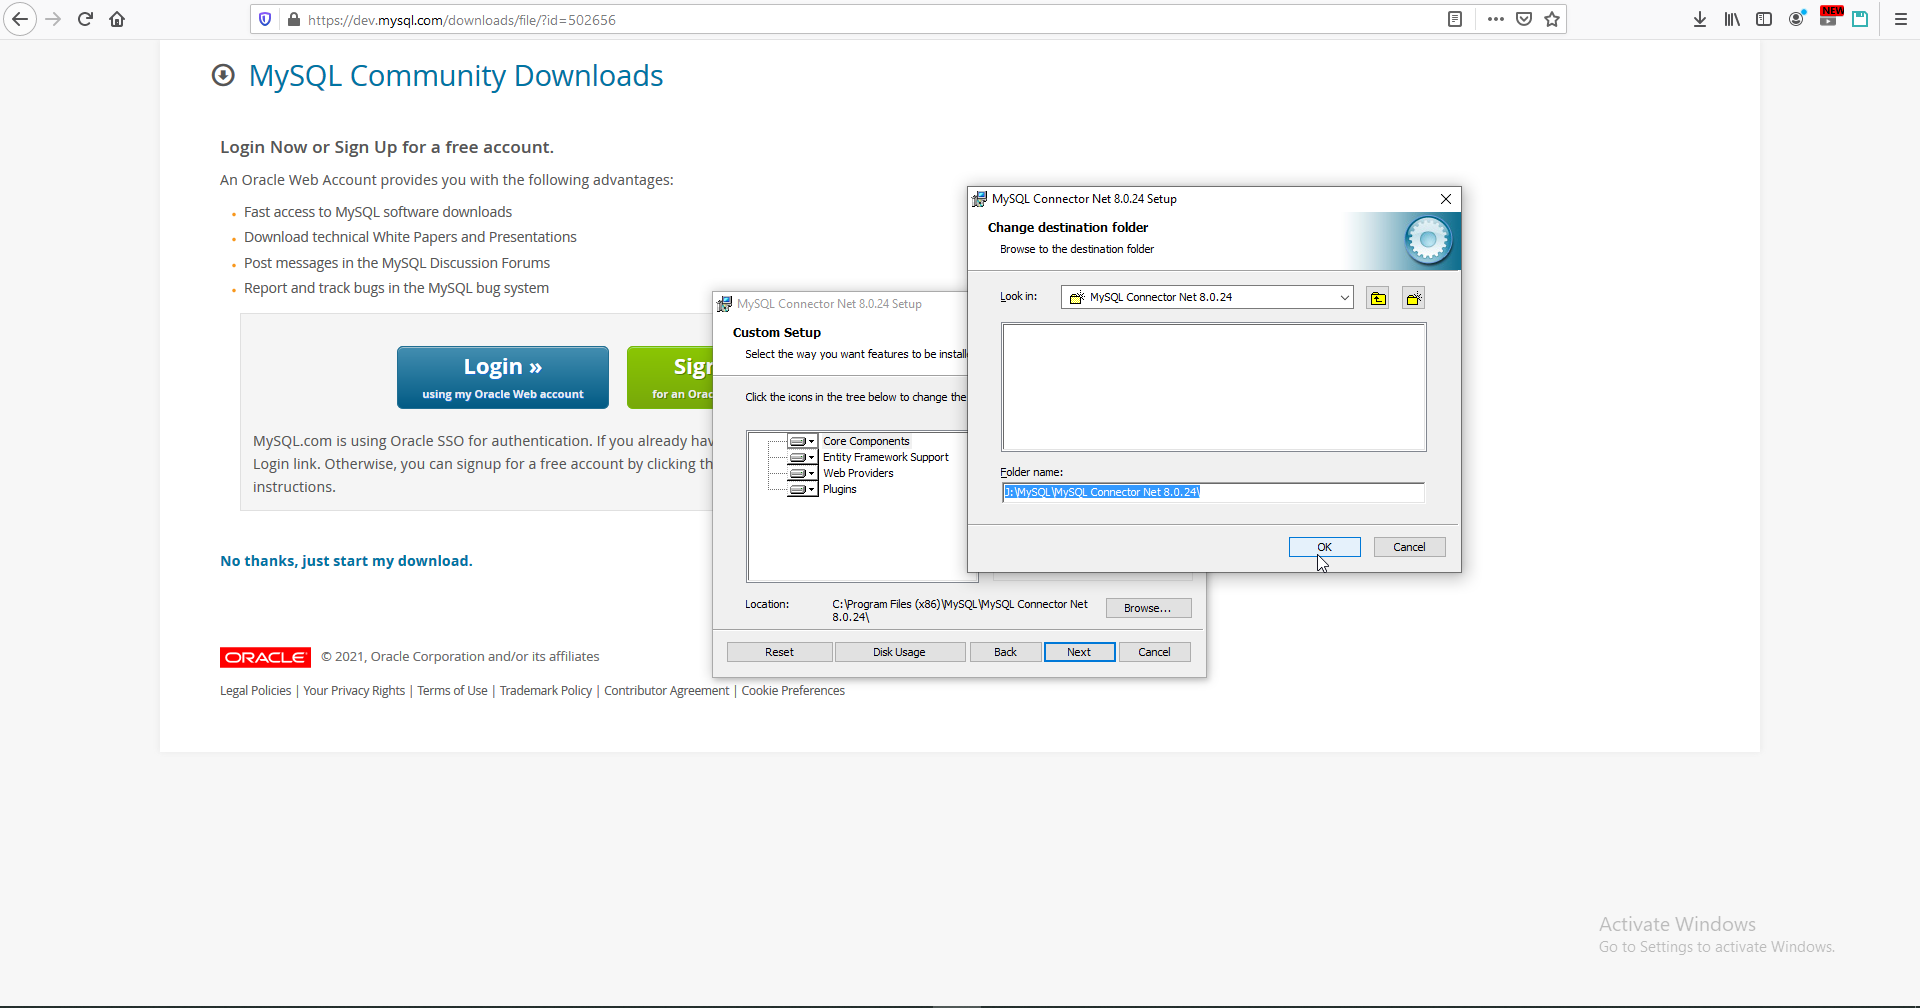This screenshot has width=1920, height=1008.
Task: Cancel the Change destination folder dialog
Action: [x=1409, y=547]
